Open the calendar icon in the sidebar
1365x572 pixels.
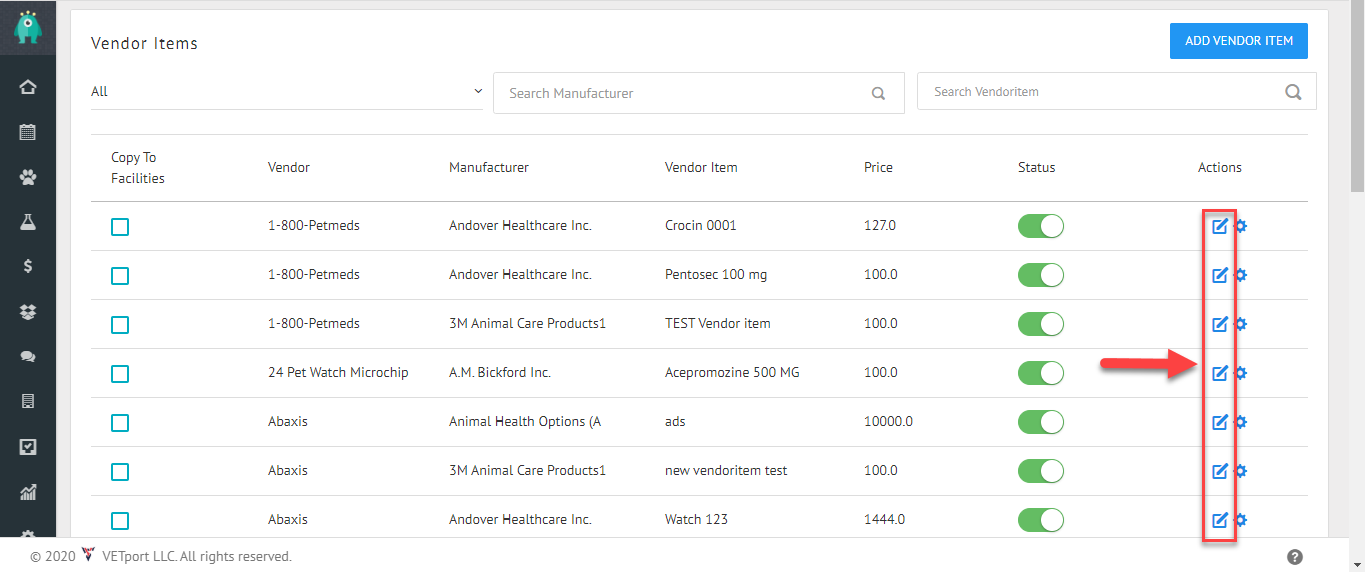point(28,132)
